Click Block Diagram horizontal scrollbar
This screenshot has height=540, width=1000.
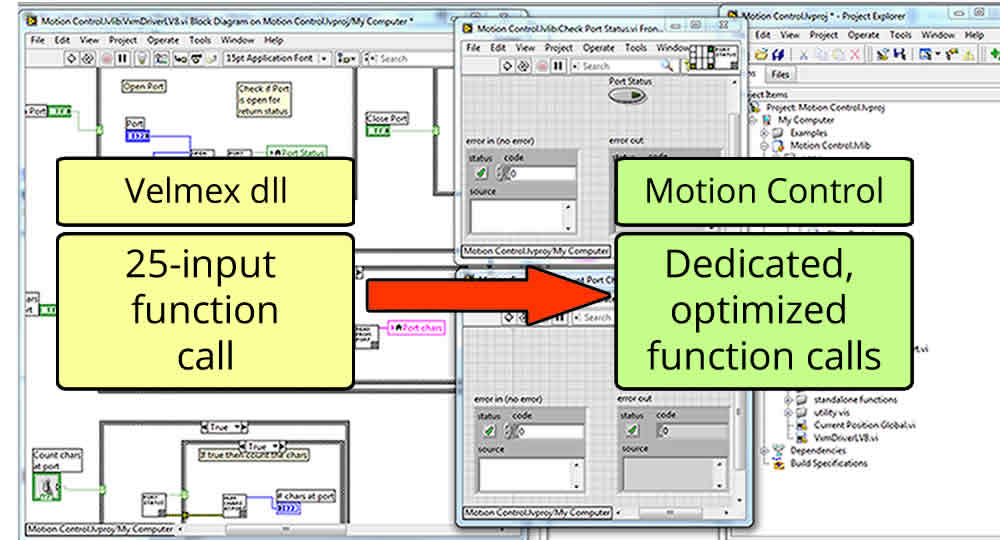point(288,529)
